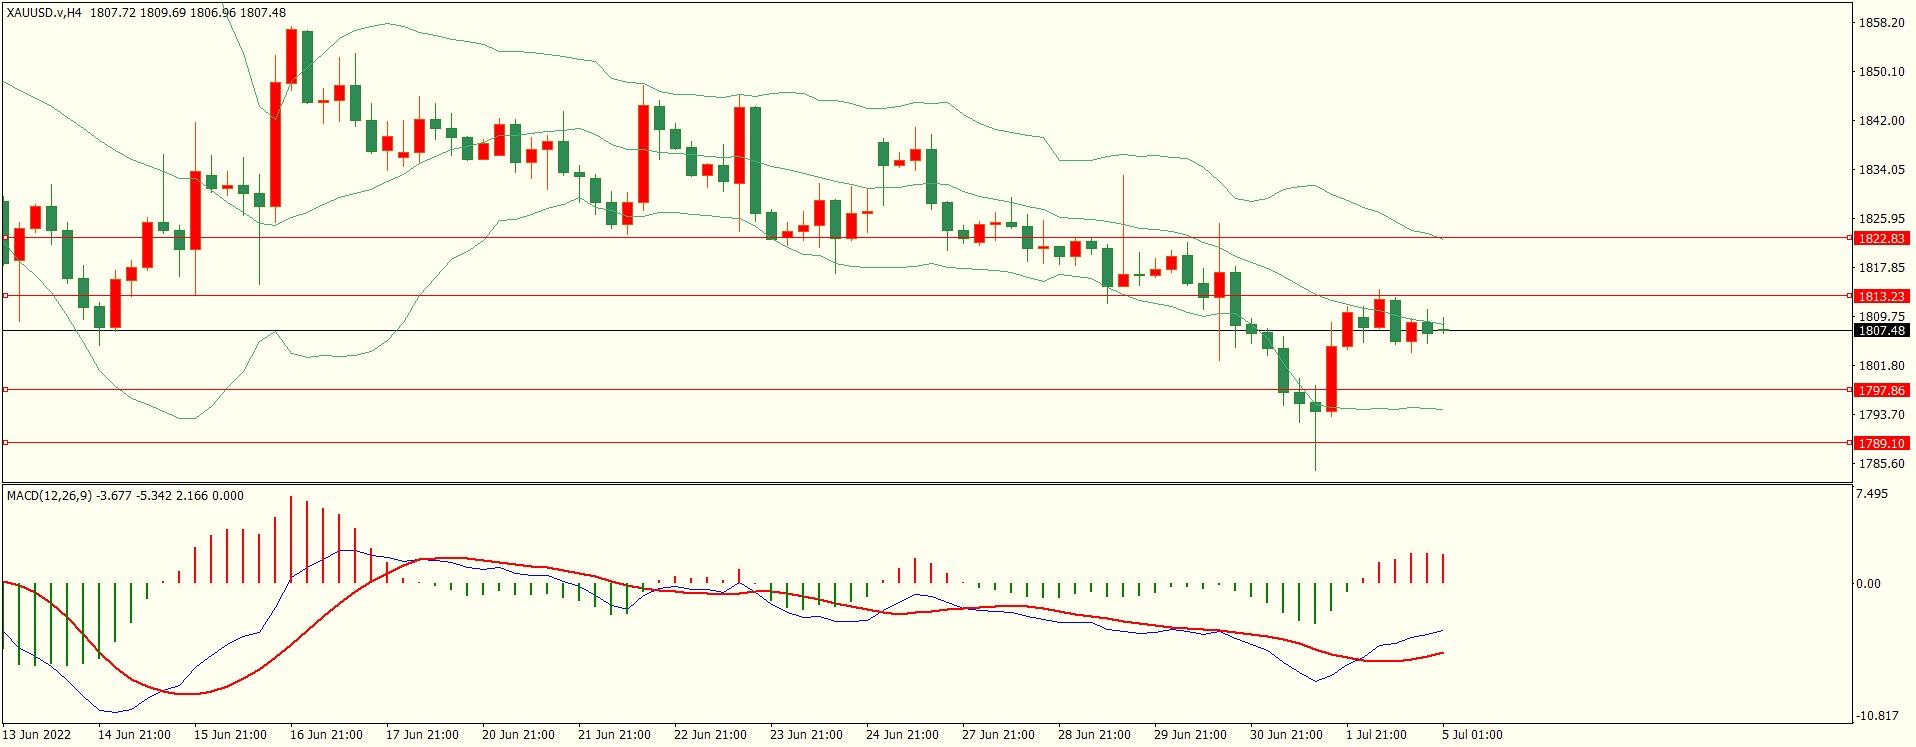Click the 1858.20 price scale value
Viewport: 1916px width, 747px height.
pyautogui.click(x=1881, y=22)
